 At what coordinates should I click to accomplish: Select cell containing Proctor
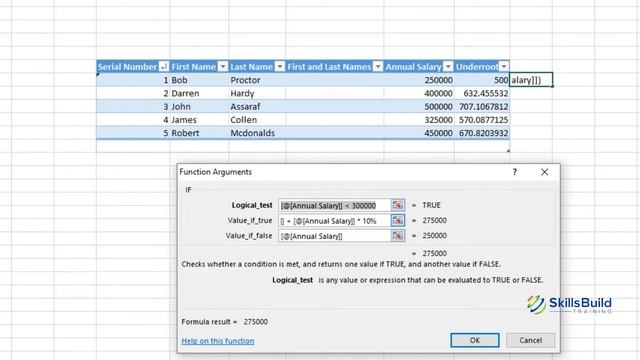pyautogui.click(x=257, y=80)
